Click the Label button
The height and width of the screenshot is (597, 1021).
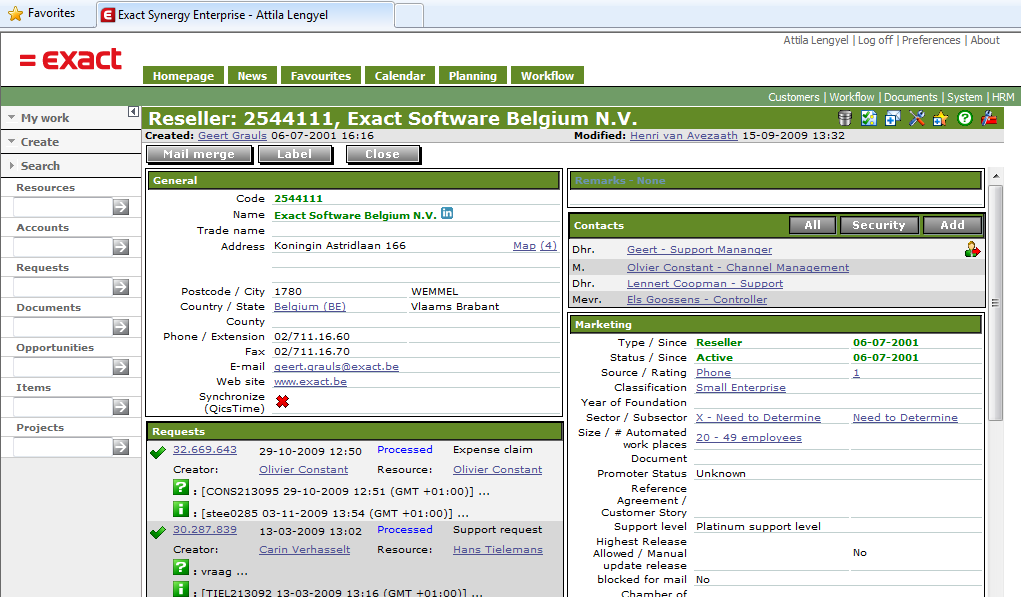click(x=294, y=154)
